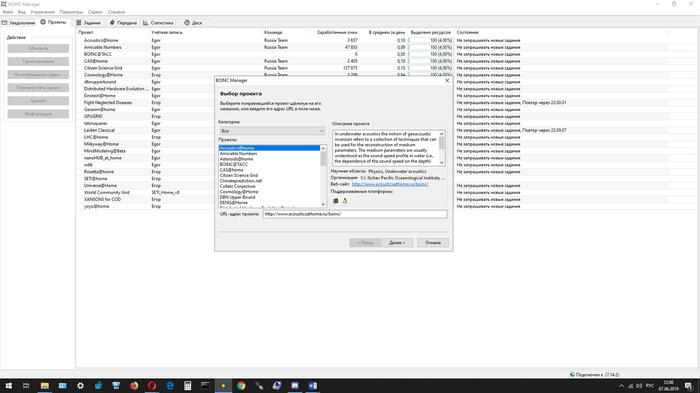Open the acousticsathome.ru web site link

tap(390, 184)
